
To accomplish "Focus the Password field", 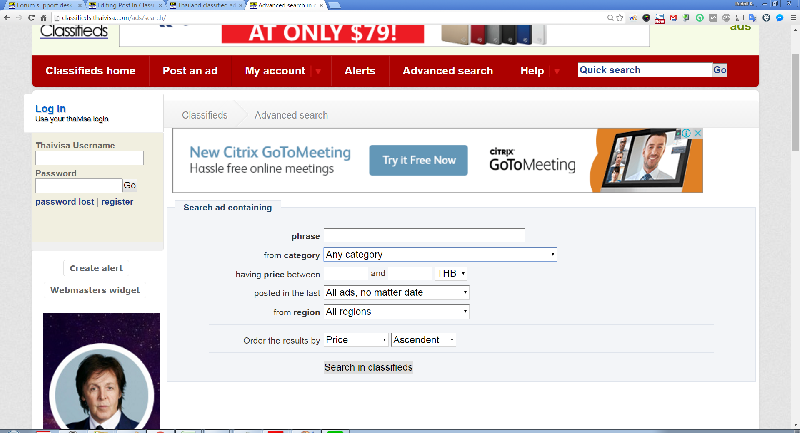I will [79, 186].
